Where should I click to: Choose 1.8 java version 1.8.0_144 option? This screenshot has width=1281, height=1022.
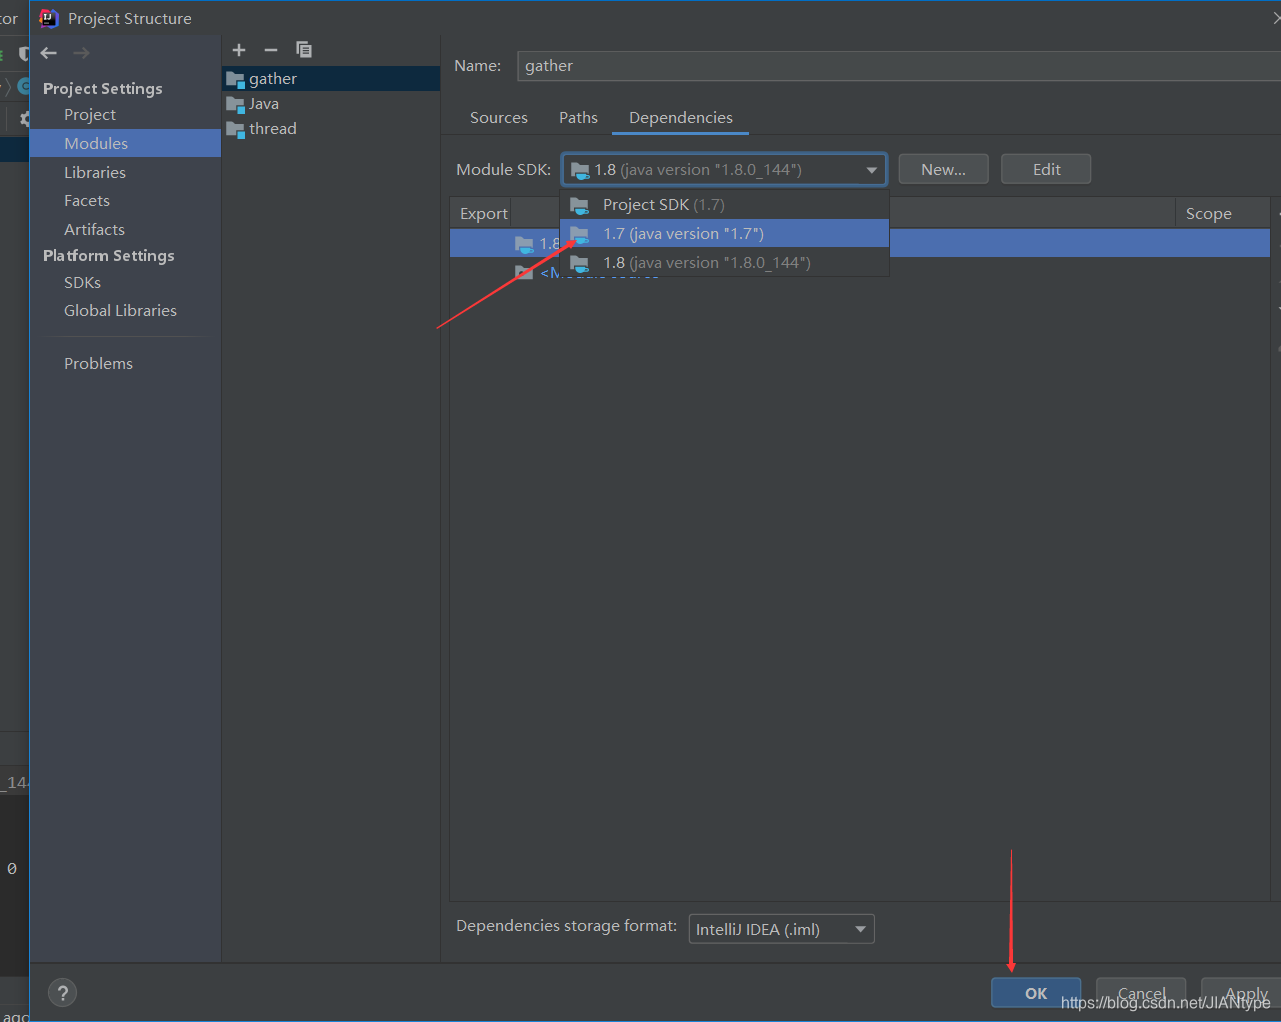(724, 263)
